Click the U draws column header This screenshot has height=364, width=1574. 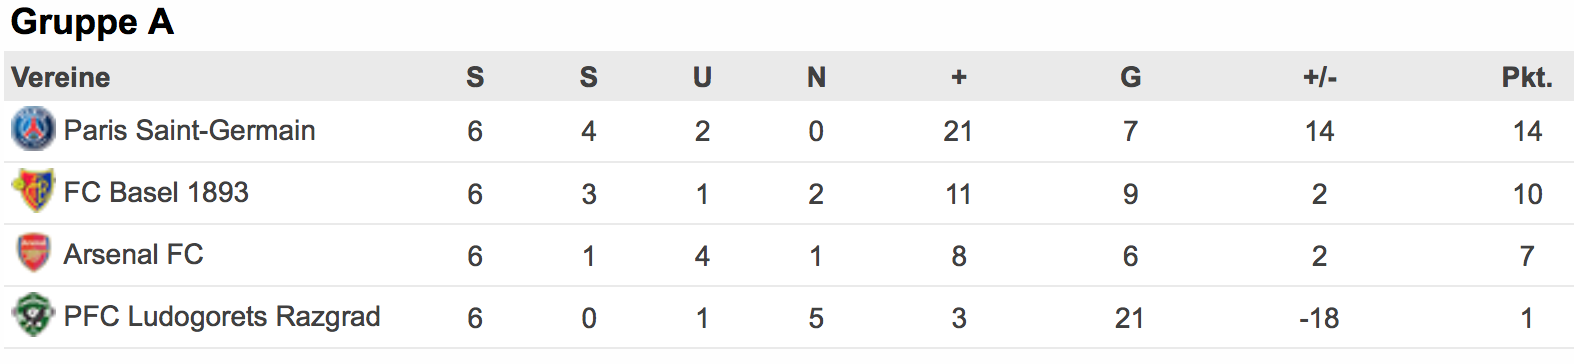702,77
